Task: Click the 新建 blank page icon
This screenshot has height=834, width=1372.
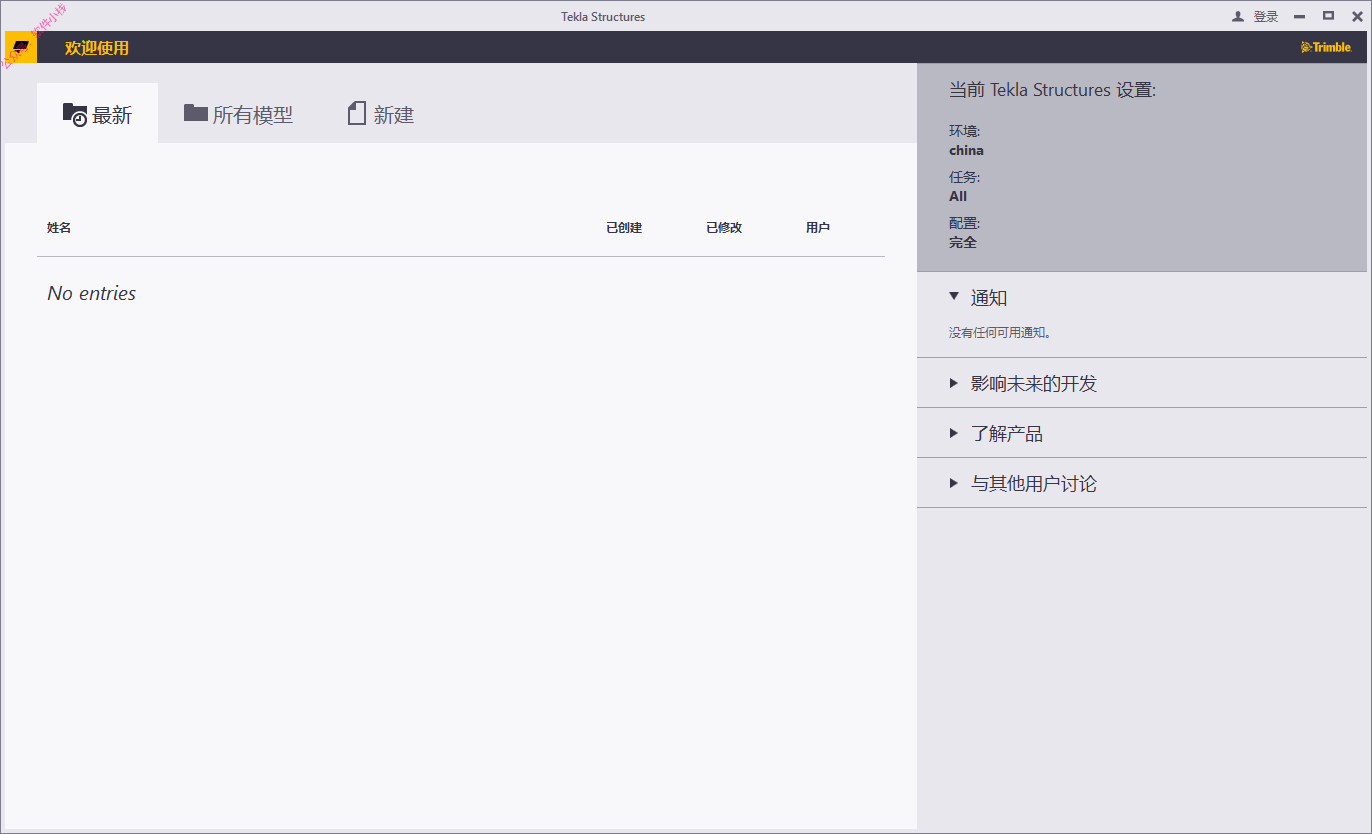Action: pyautogui.click(x=357, y=113)
